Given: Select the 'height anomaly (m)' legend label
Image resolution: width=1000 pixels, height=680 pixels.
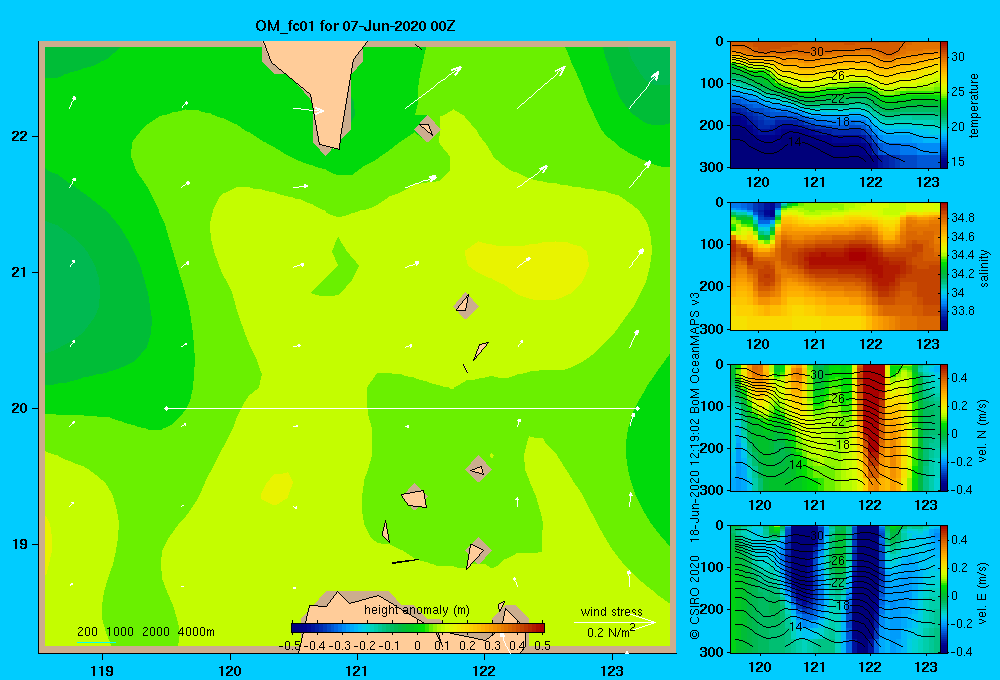Looking at the screenshot, I should pos(417,610).
